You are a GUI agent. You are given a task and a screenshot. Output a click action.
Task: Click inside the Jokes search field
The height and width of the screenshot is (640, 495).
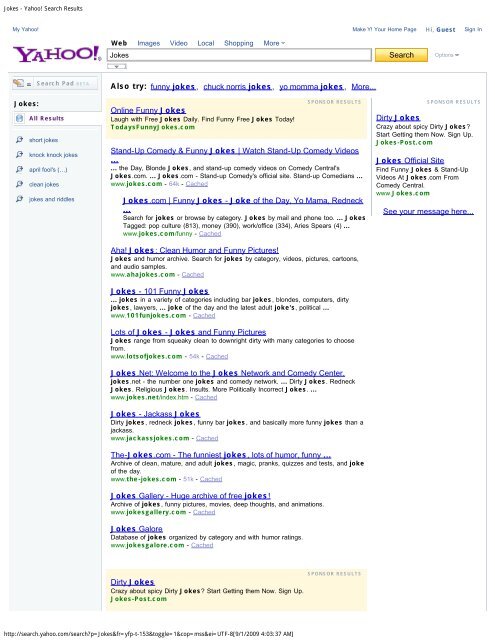click(x=239, y=55)
